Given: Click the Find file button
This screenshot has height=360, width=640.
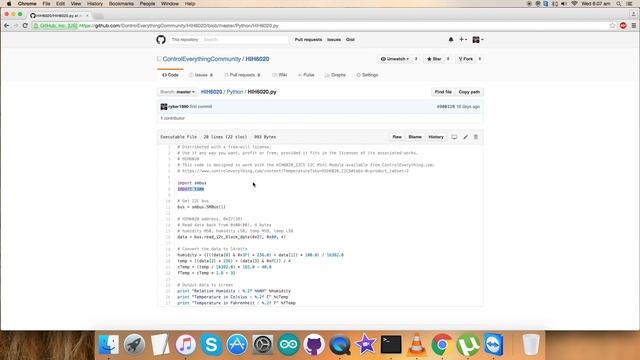Looking at the screenshot, I should coord(443,92).
